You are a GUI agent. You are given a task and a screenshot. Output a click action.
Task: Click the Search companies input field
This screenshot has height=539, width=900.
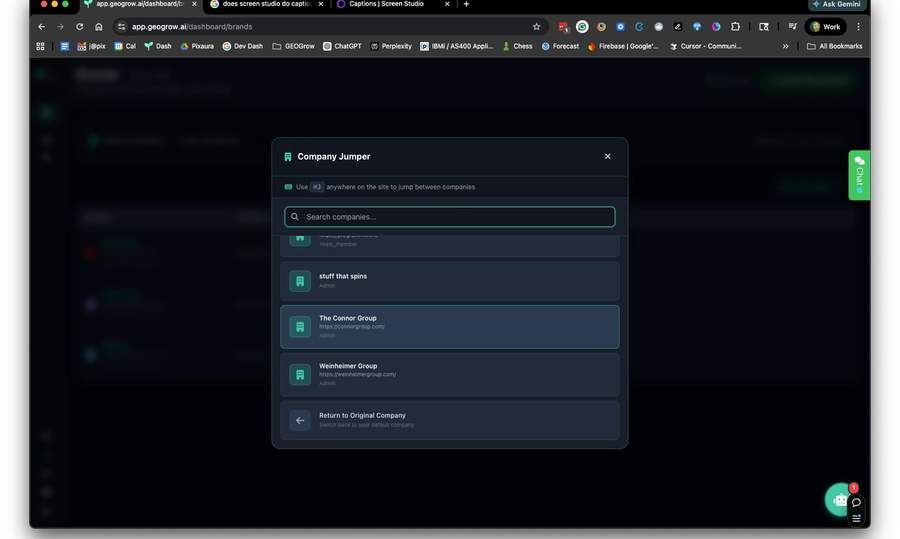pos(450,217)
